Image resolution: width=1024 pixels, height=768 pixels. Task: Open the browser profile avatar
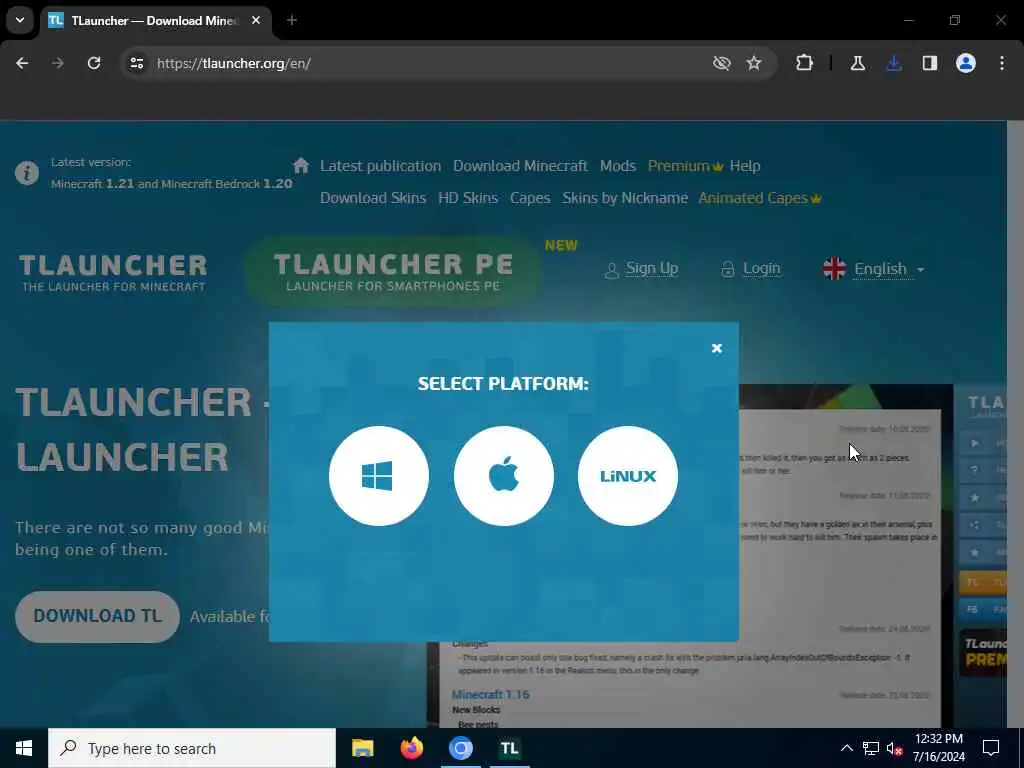pyautogui.click(x=965, y=63)
